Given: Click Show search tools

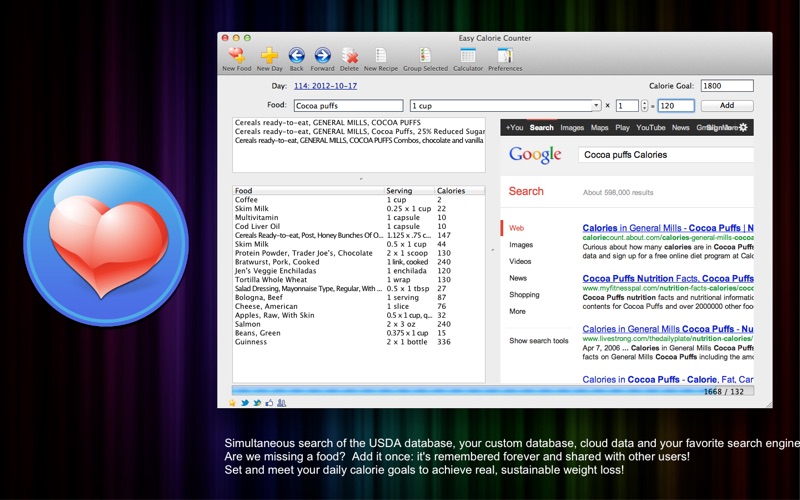Looking at the screenshot, I should 539,341.
